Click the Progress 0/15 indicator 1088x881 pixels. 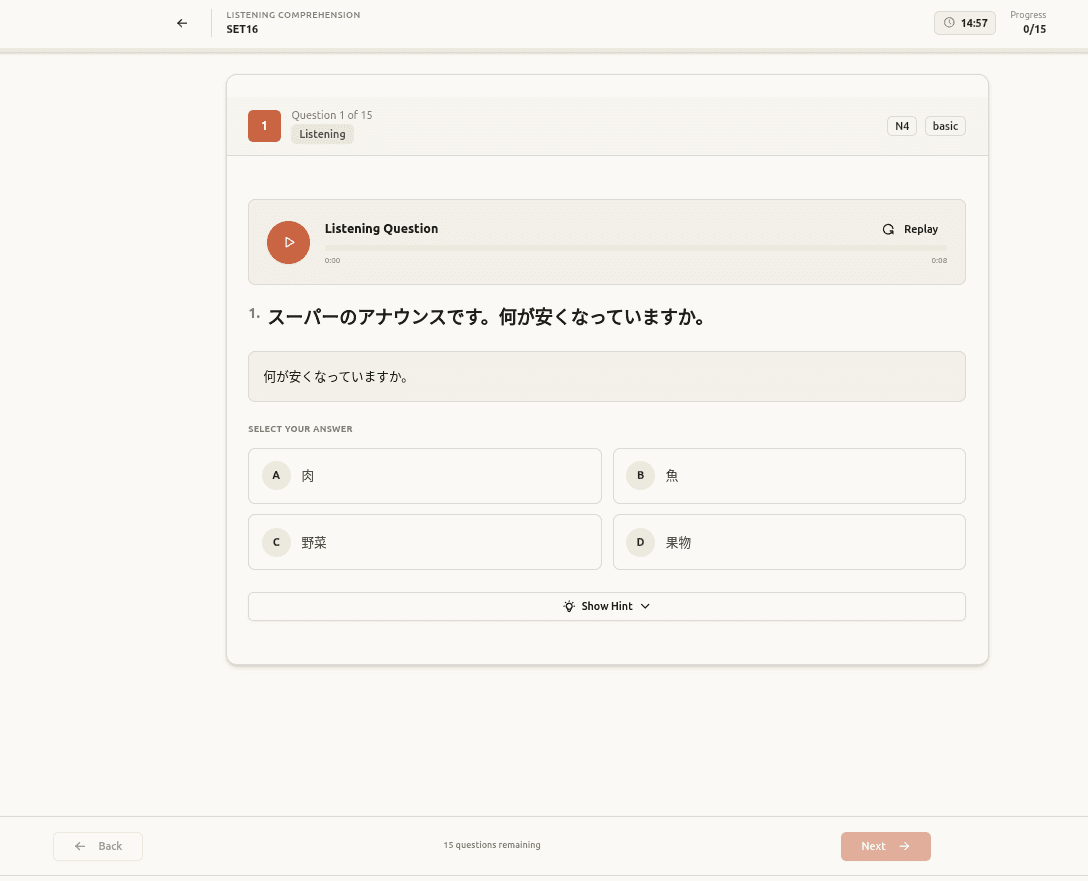[x=1028, y=22]
